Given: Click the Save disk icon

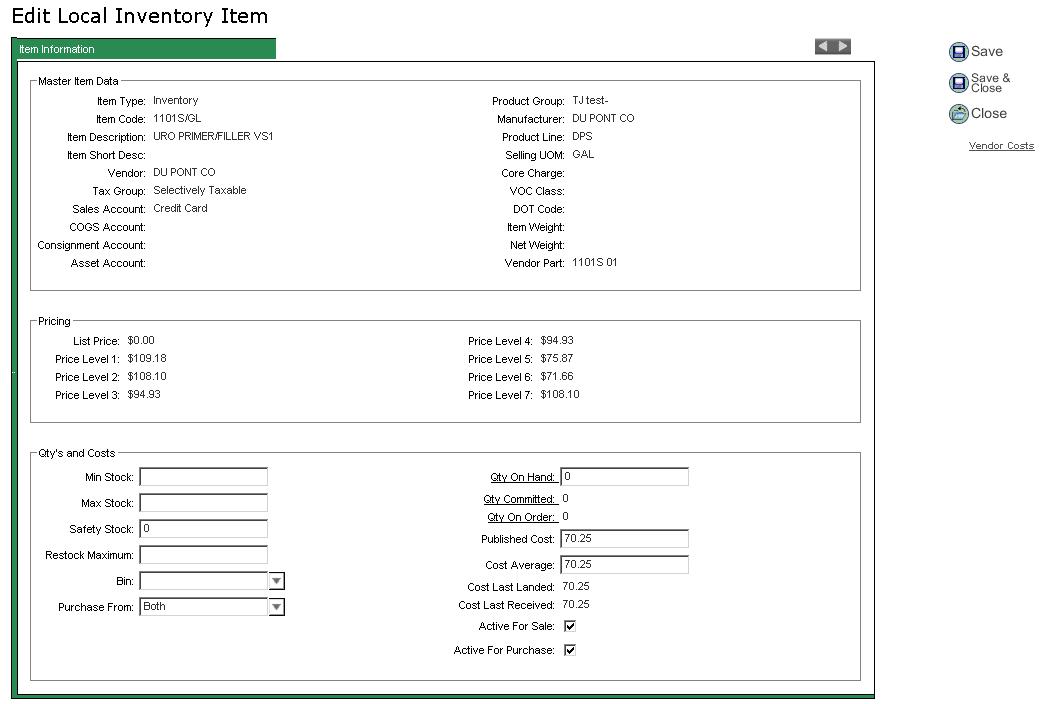Looking at the screenshot, I should [959, 52].
